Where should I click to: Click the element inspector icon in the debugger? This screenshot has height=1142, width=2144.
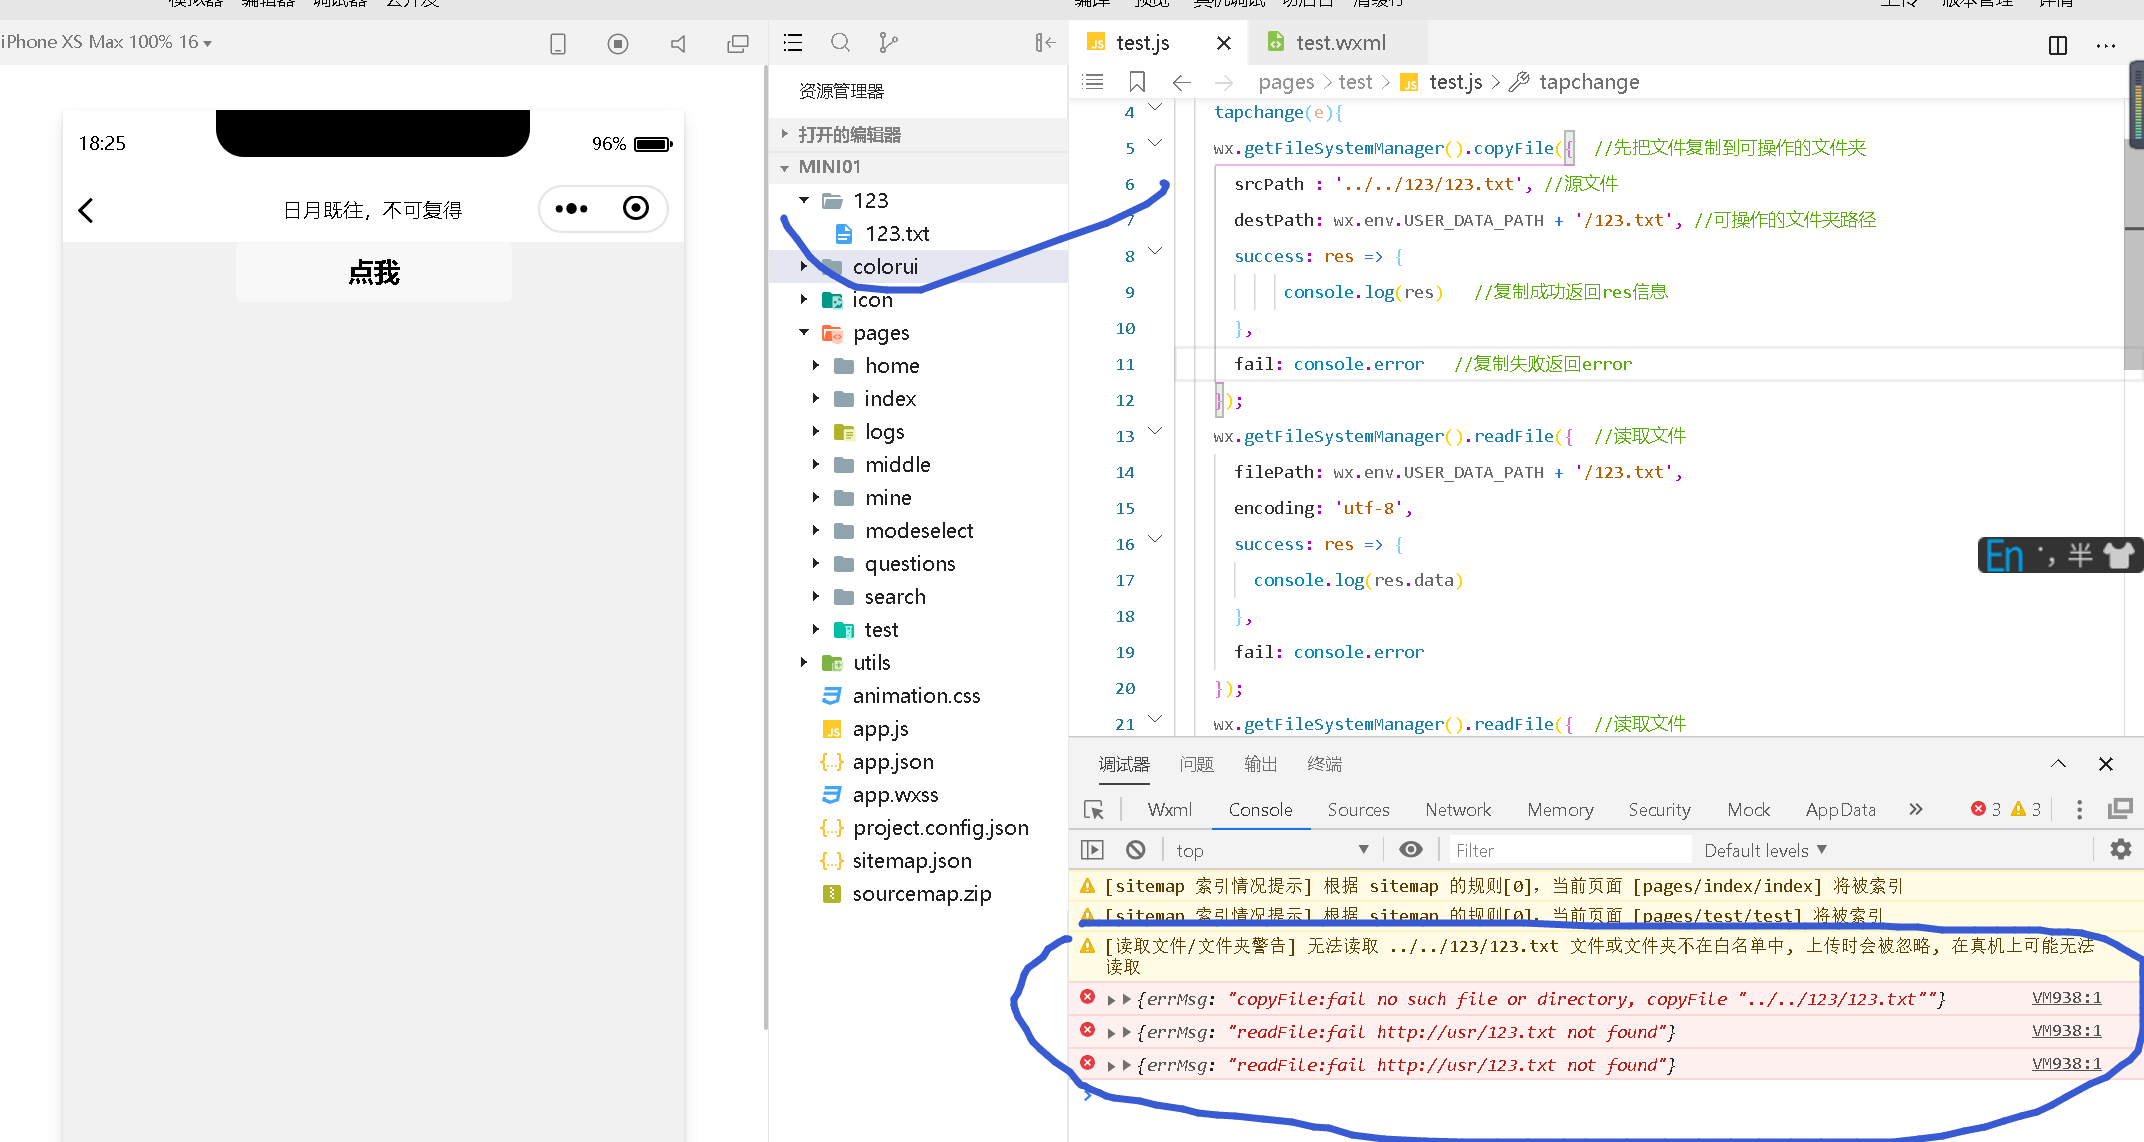[1094, 810]
